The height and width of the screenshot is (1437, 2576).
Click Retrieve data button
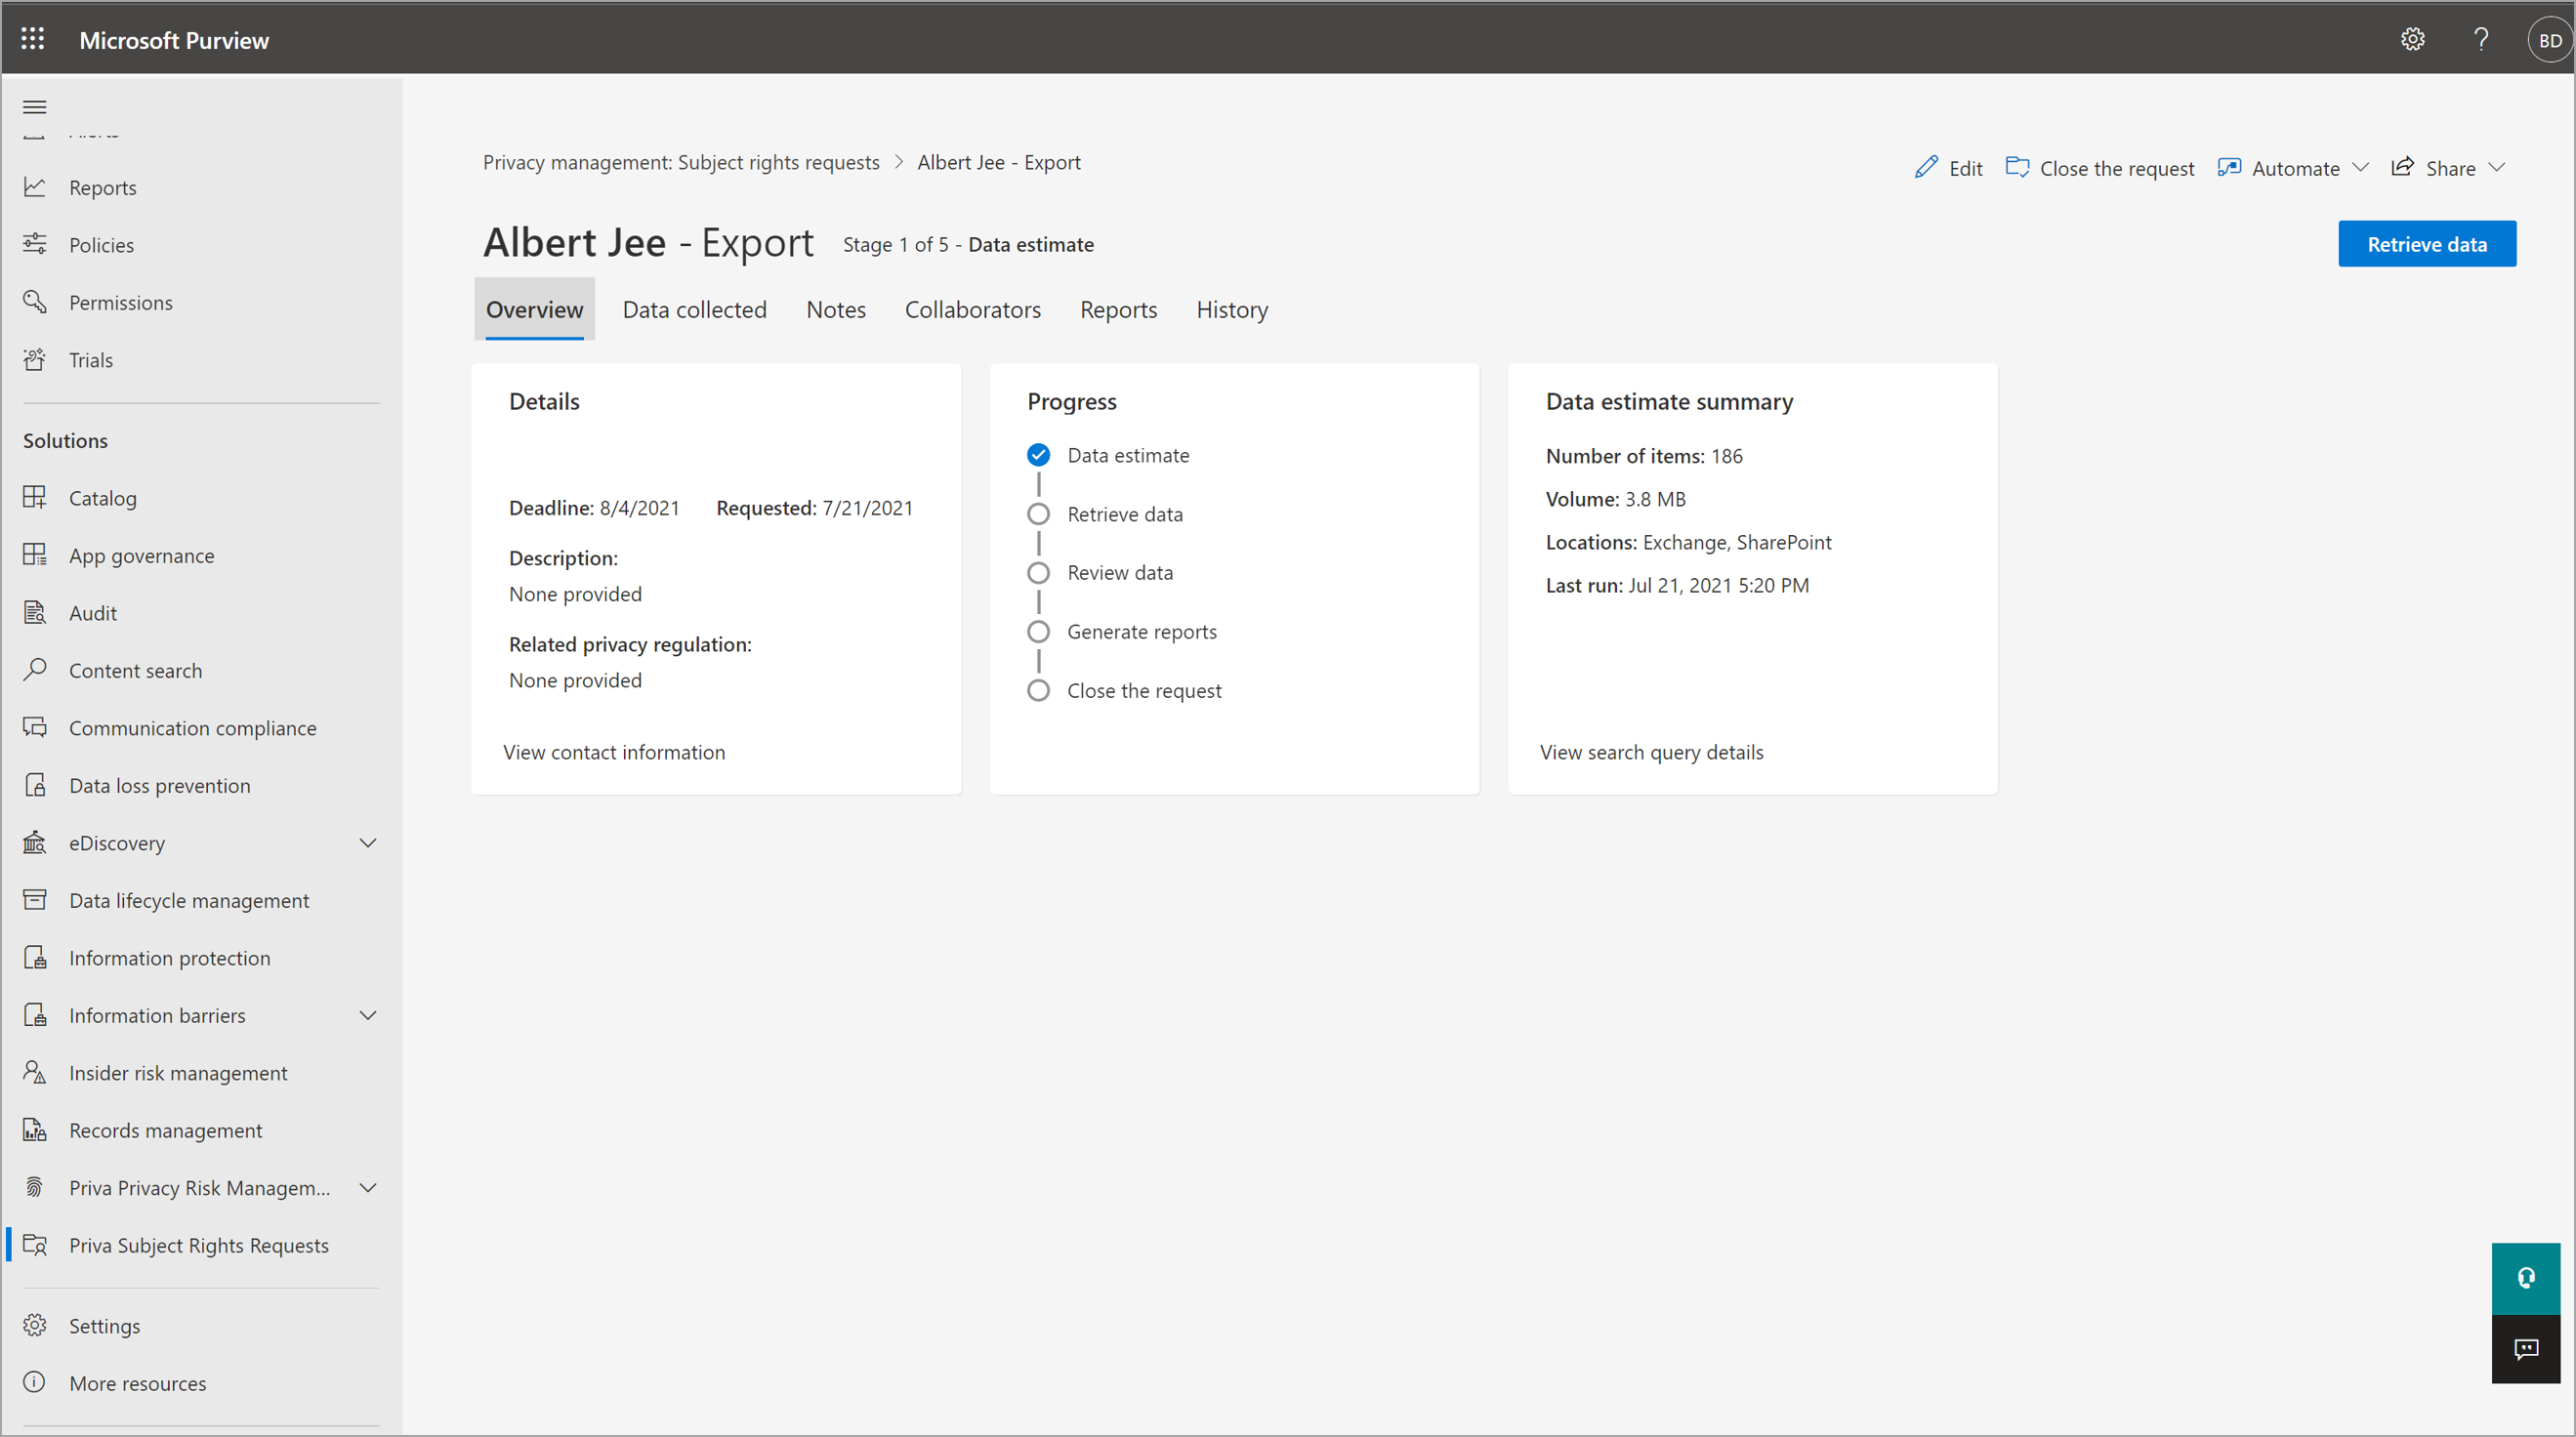click(2426, 244)
